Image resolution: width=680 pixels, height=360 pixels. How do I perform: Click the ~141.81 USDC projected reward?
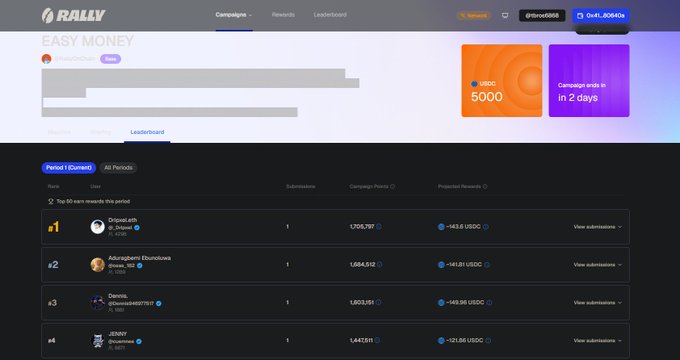pyautogui.click(x=464, y=265)
